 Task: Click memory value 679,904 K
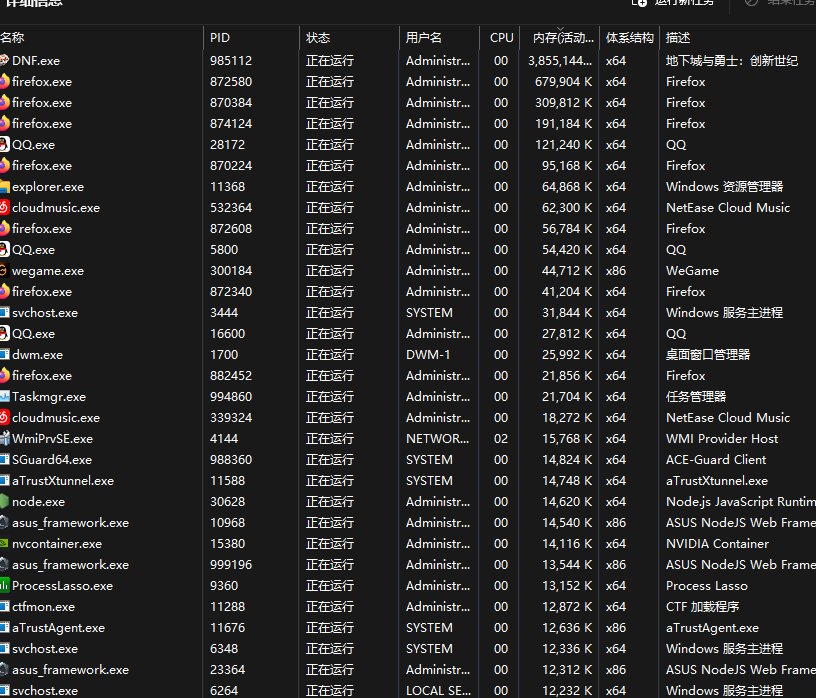pyautogui.click(x=563, y=82)
